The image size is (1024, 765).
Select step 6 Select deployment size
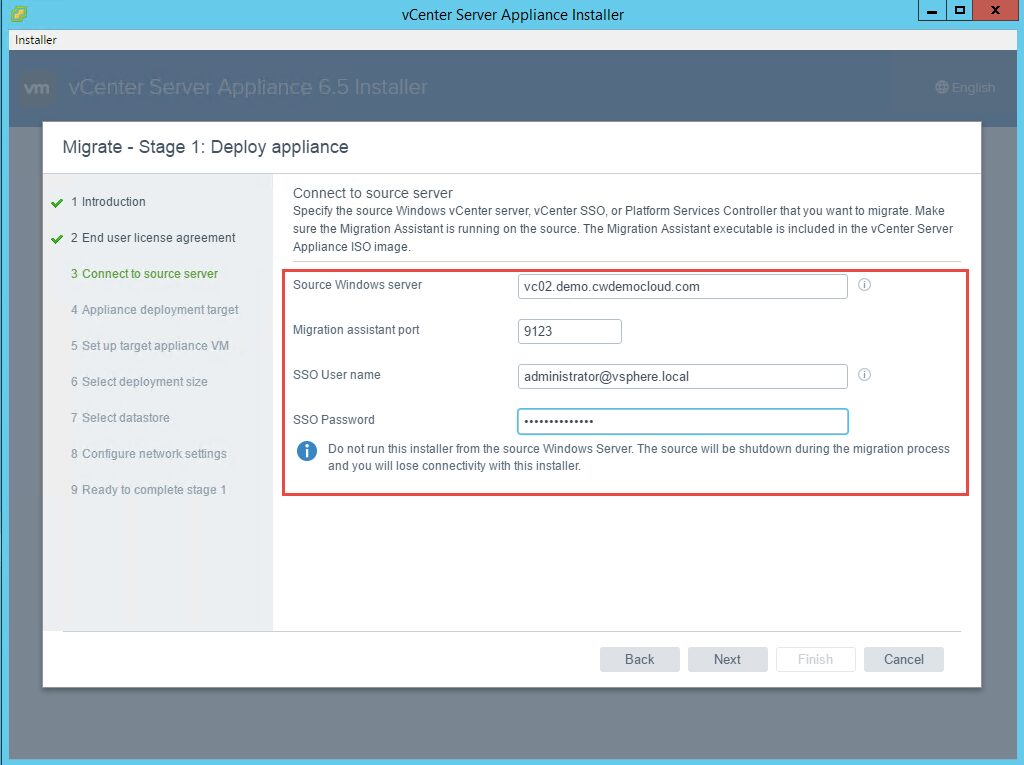click(x=139, y=382)
